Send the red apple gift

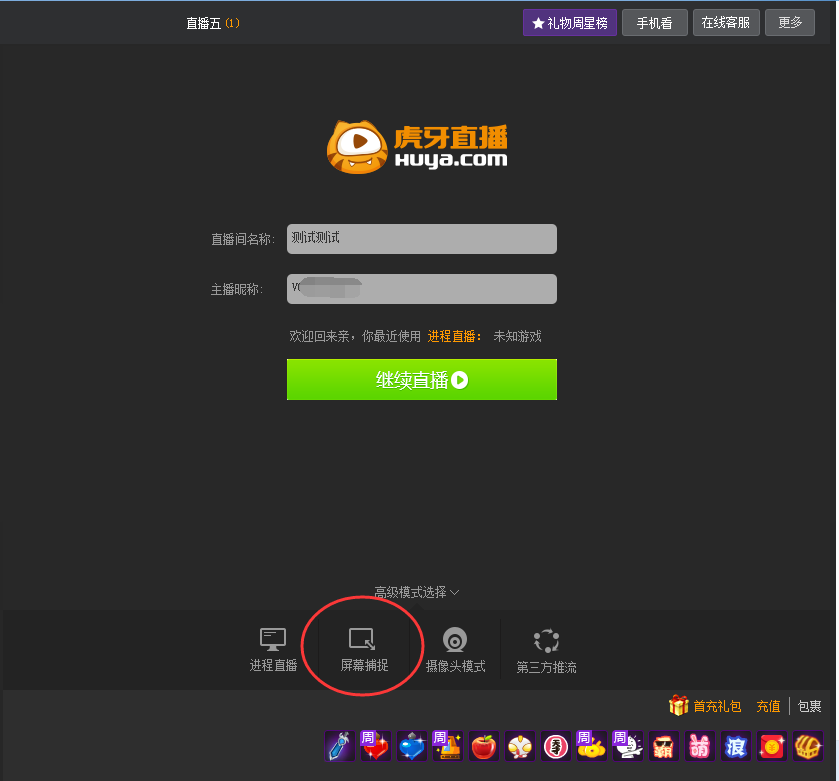coord(484,746)
